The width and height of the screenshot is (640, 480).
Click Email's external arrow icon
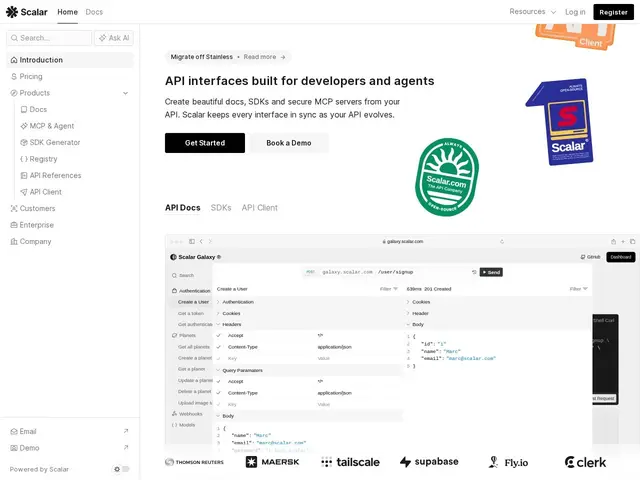[126, 431]
